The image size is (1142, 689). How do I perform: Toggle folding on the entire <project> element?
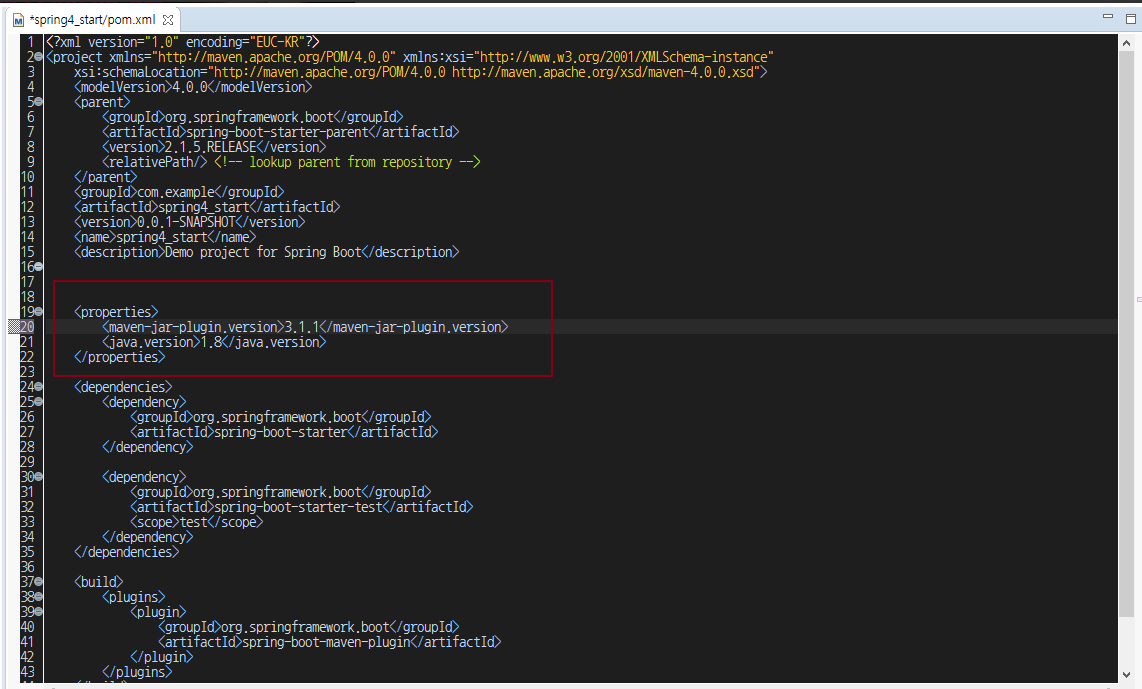[37, 56]
